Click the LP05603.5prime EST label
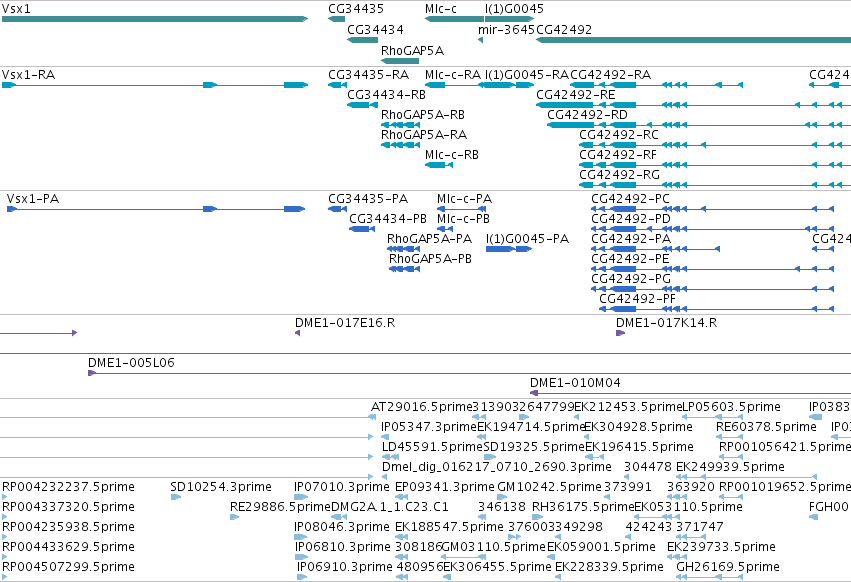Image resolution: width=851 pixels, height=582 pixels. pos(731,407)
